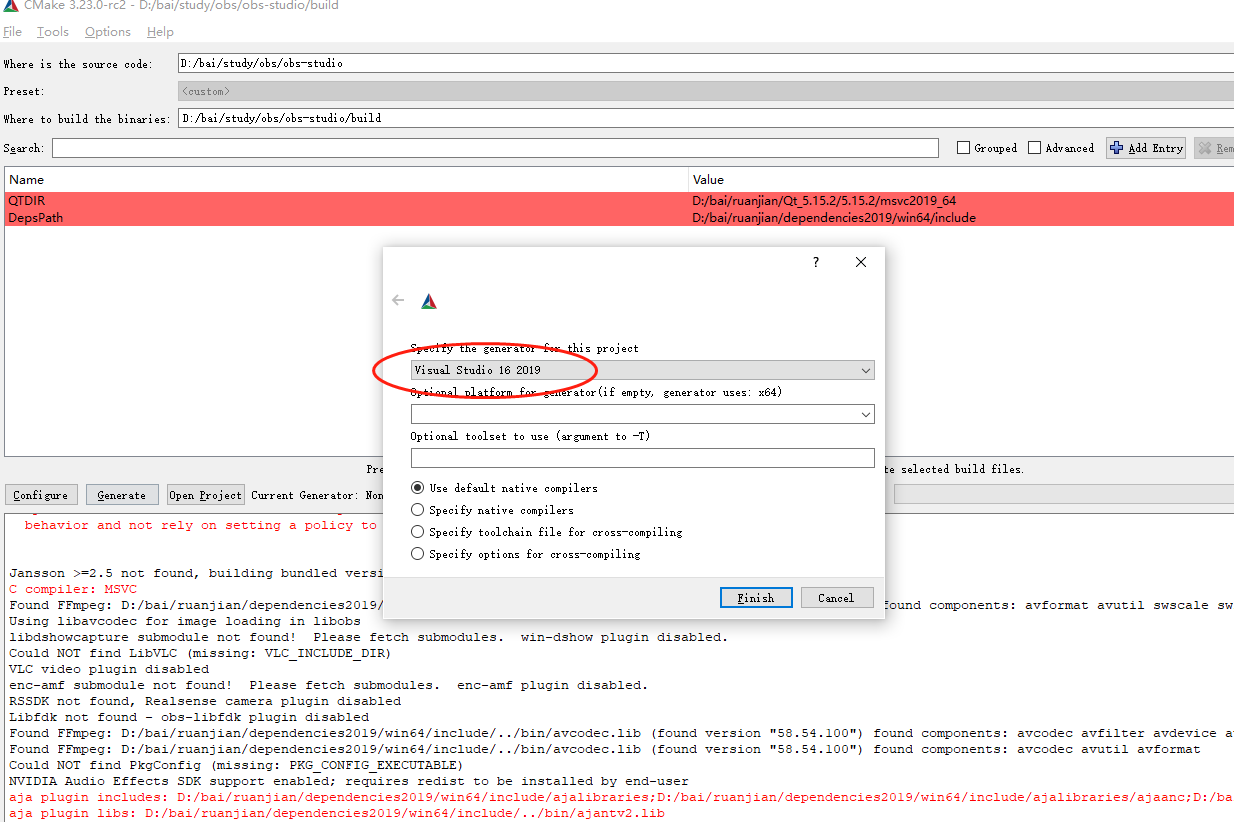The width and height of the screenshot is (1234, 822).
Task: Click the CMake triangle logo in the dialog
Action: click(428, 301)
